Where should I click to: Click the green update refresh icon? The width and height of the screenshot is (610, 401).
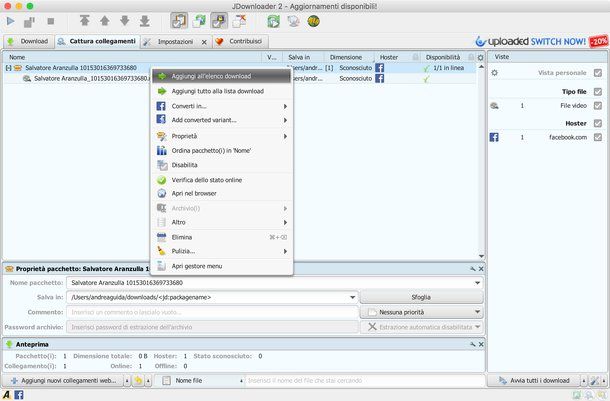tap(273, 21)
